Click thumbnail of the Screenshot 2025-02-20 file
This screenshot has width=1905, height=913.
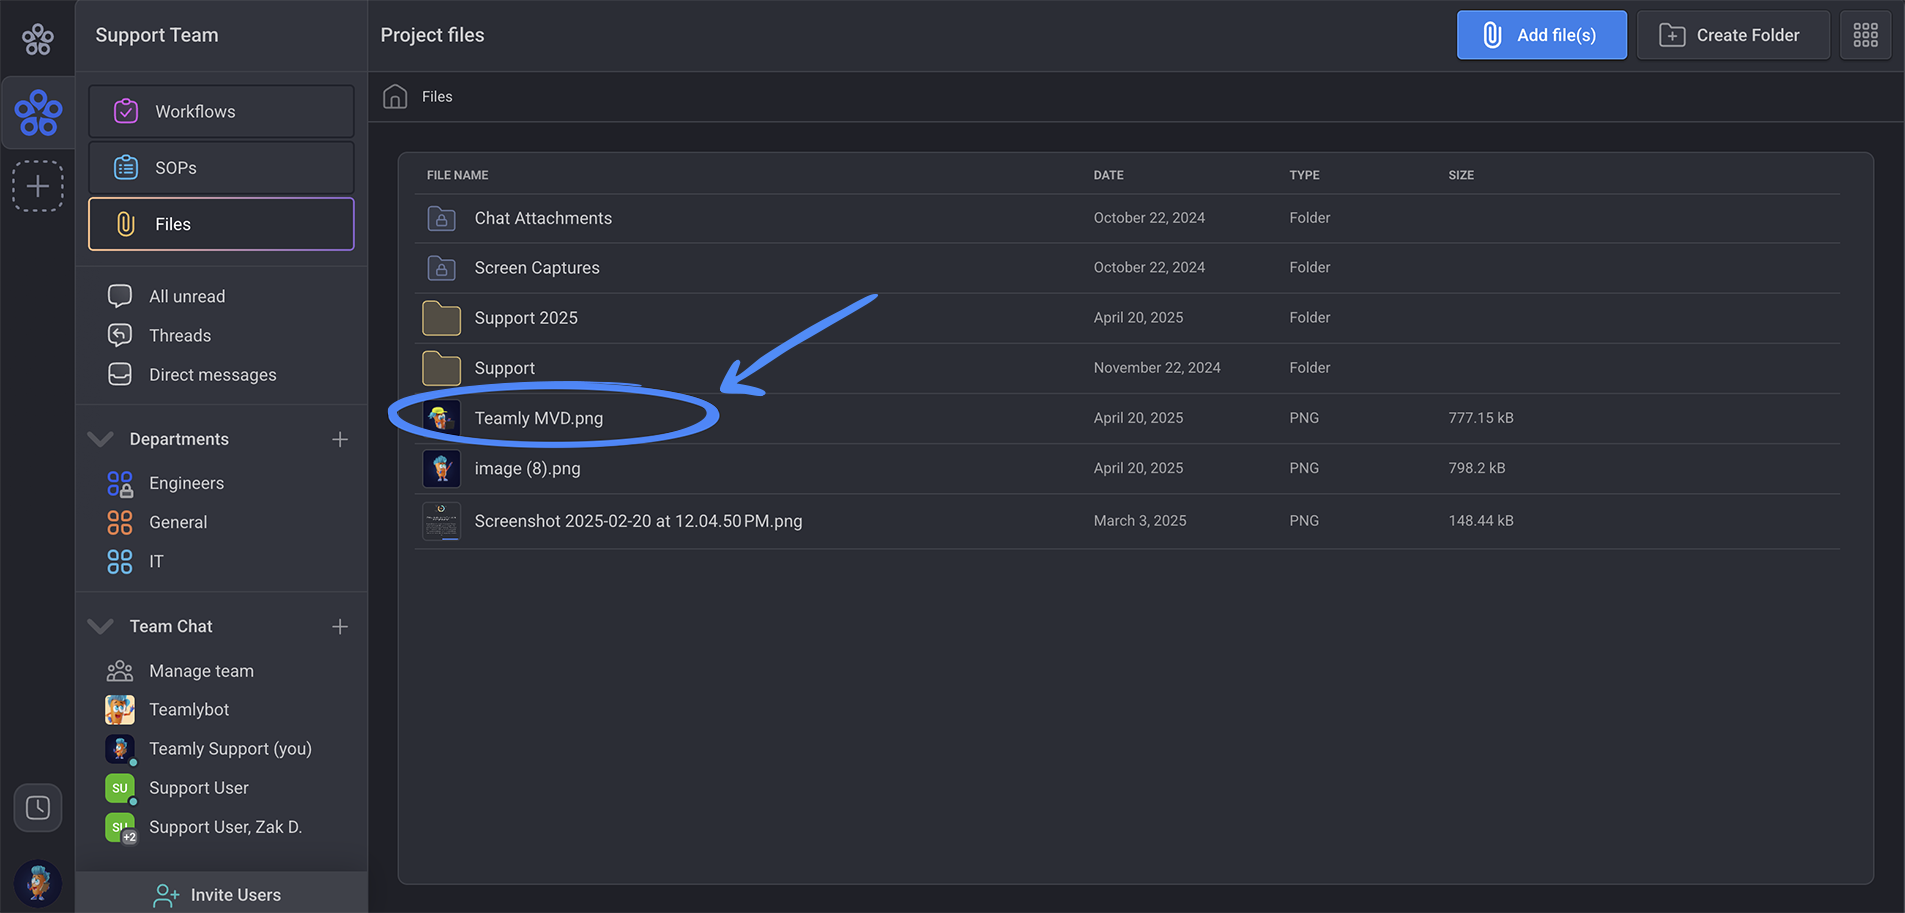441,521
